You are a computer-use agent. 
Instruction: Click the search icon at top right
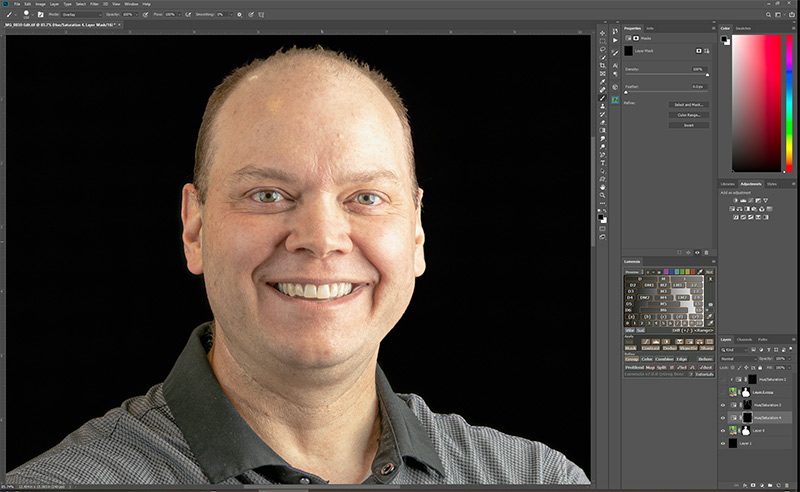pos(768,15)
